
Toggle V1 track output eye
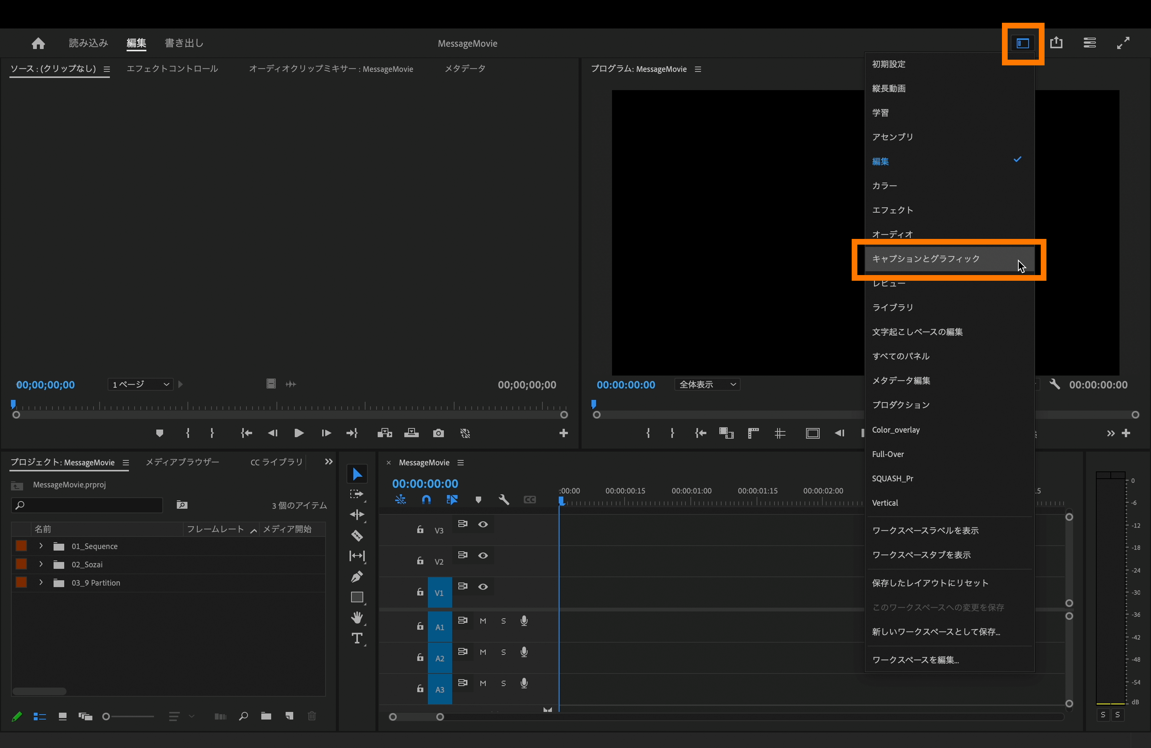483,587
